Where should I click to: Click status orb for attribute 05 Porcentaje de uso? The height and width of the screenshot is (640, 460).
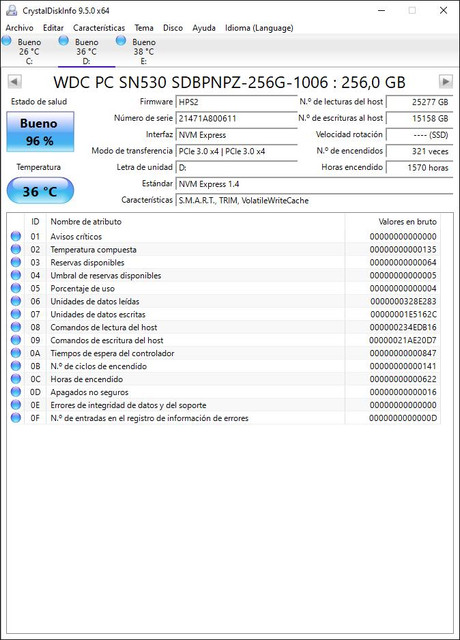pyautogui.click(x=16, y=288)
